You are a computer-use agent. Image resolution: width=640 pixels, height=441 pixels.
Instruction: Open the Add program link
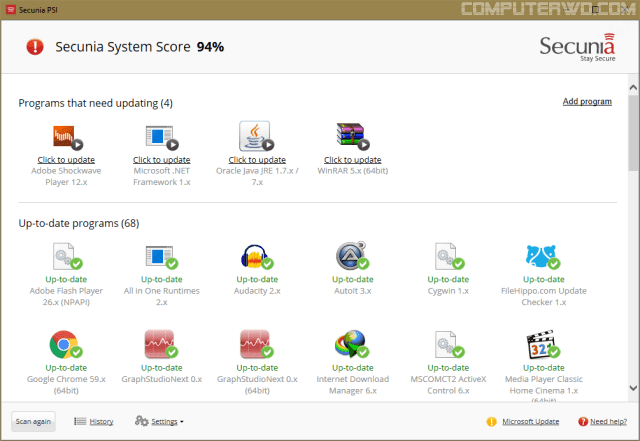pyautogui.click(x=587, y=101)
